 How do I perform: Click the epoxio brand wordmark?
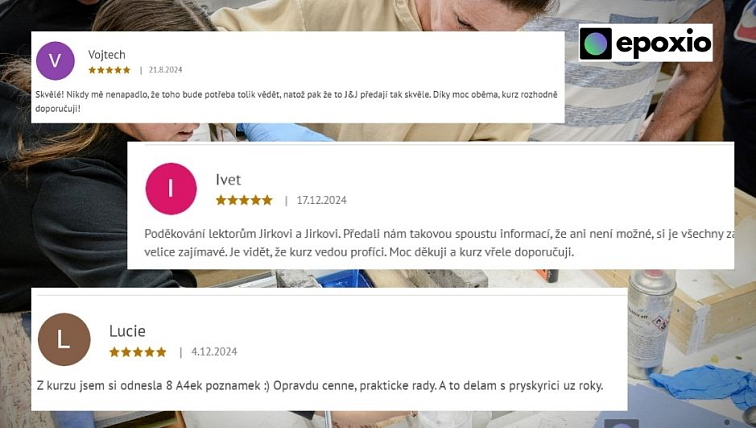663,44
